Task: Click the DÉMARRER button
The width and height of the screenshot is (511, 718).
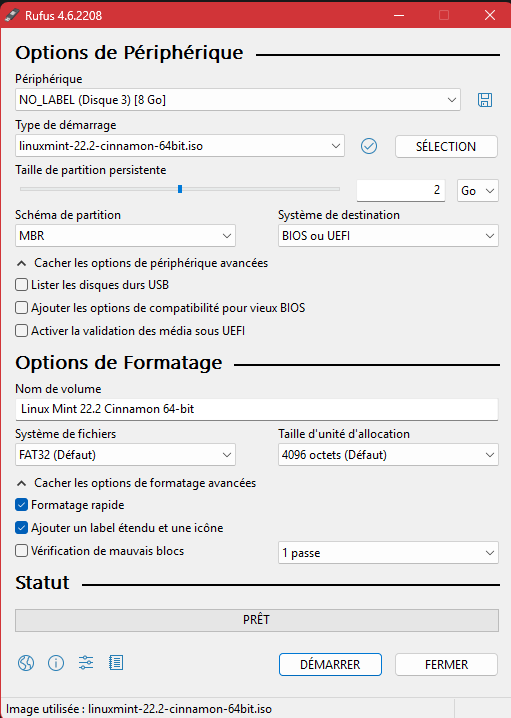Action: click(x=330, y=664)
